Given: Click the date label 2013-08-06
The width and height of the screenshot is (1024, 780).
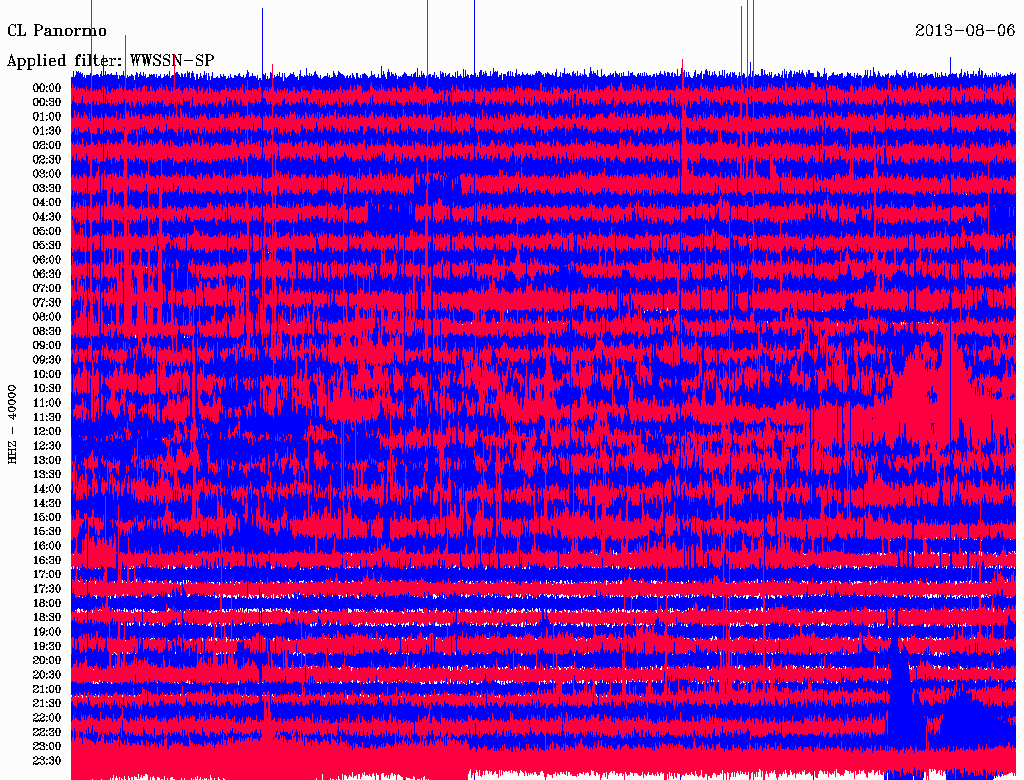Looking at the screenshot, I should (965, 31).
